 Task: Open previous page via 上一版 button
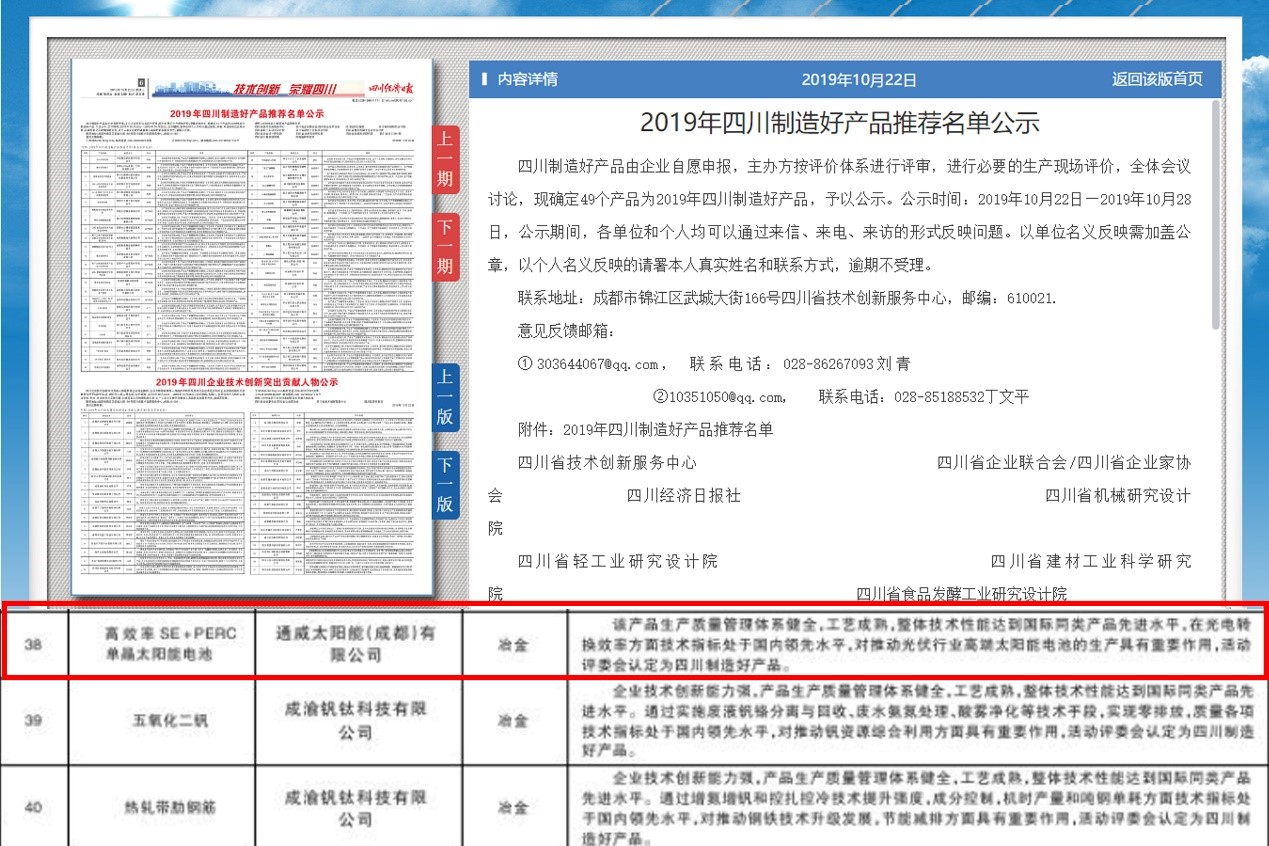tap(445, 396)
